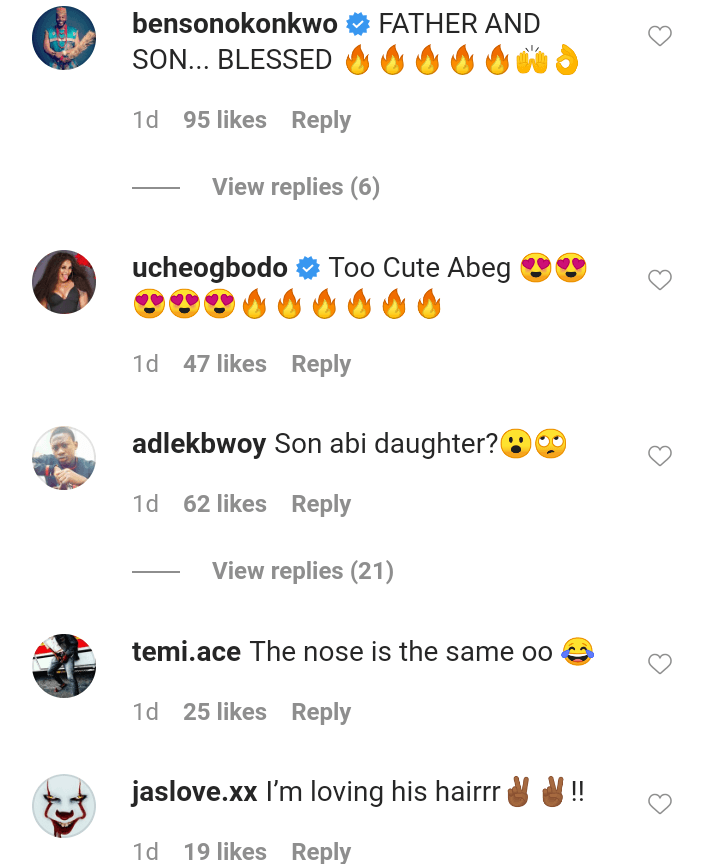Click bensonokonkwo's verified badge
720x864 pixels.
point(358,24)
